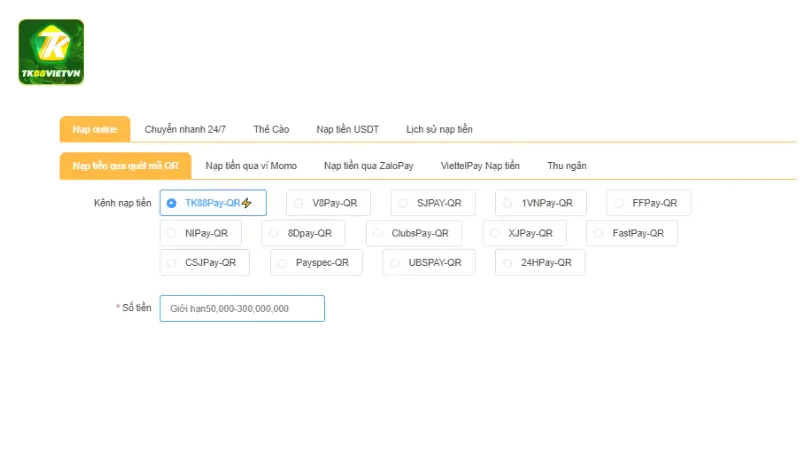Select CSJPay-QR channel
This screenshot has height=450, width=800.
pos(205,263)
